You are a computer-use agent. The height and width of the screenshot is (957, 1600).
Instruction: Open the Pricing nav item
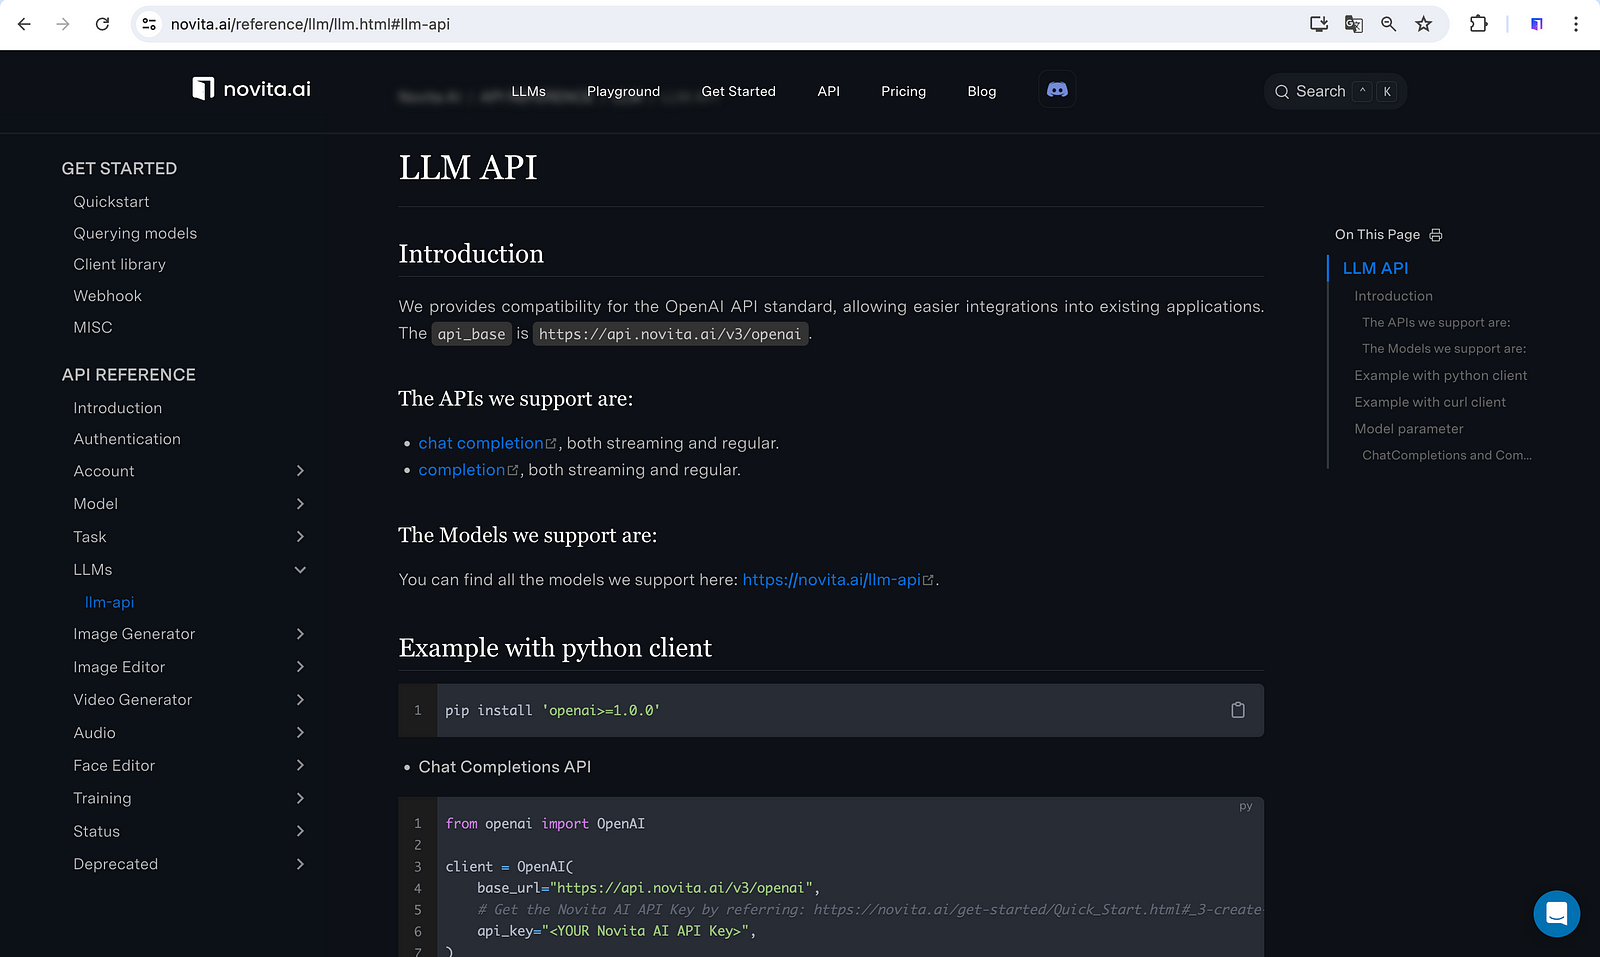pos(903,91)
